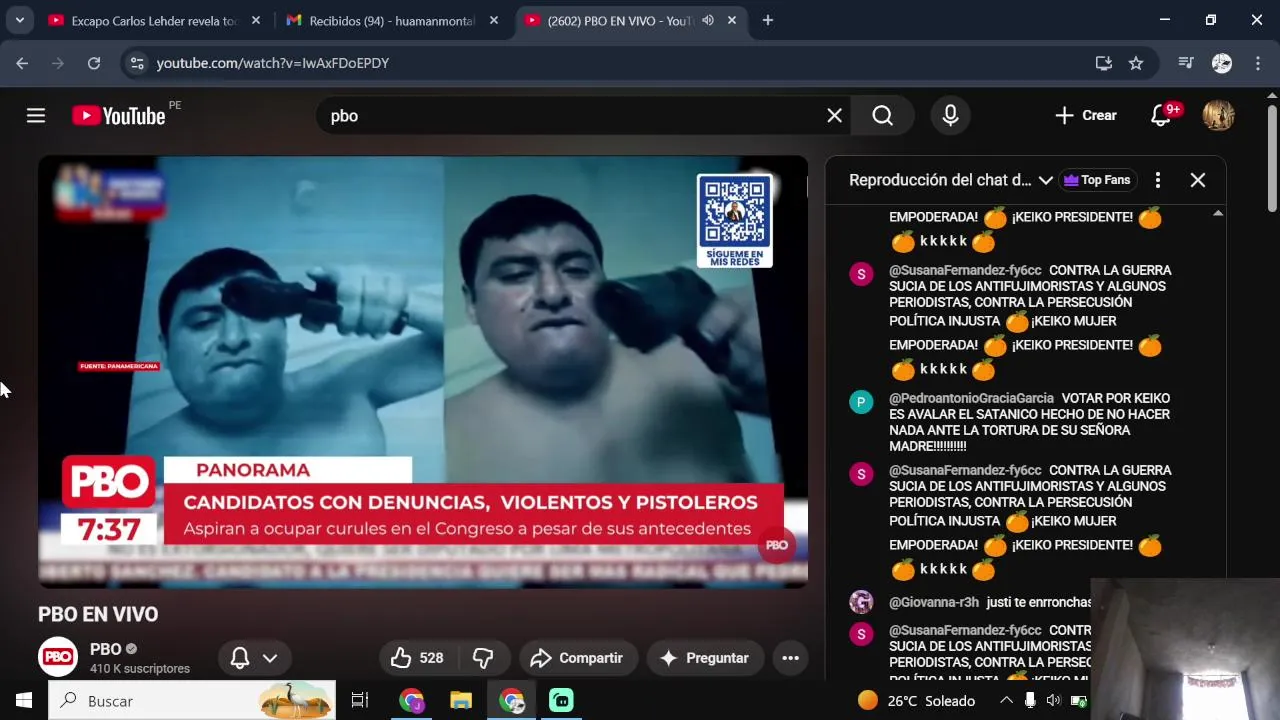
Task: Toggle the subscription notification bell
Action: tap(240, 658)
